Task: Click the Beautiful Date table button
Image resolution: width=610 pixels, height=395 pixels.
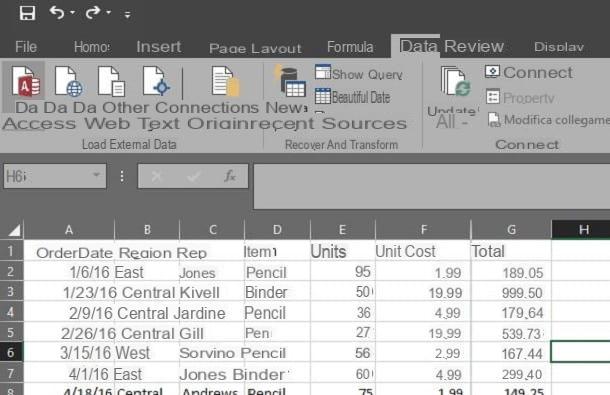Action: (x=352, y=97)
